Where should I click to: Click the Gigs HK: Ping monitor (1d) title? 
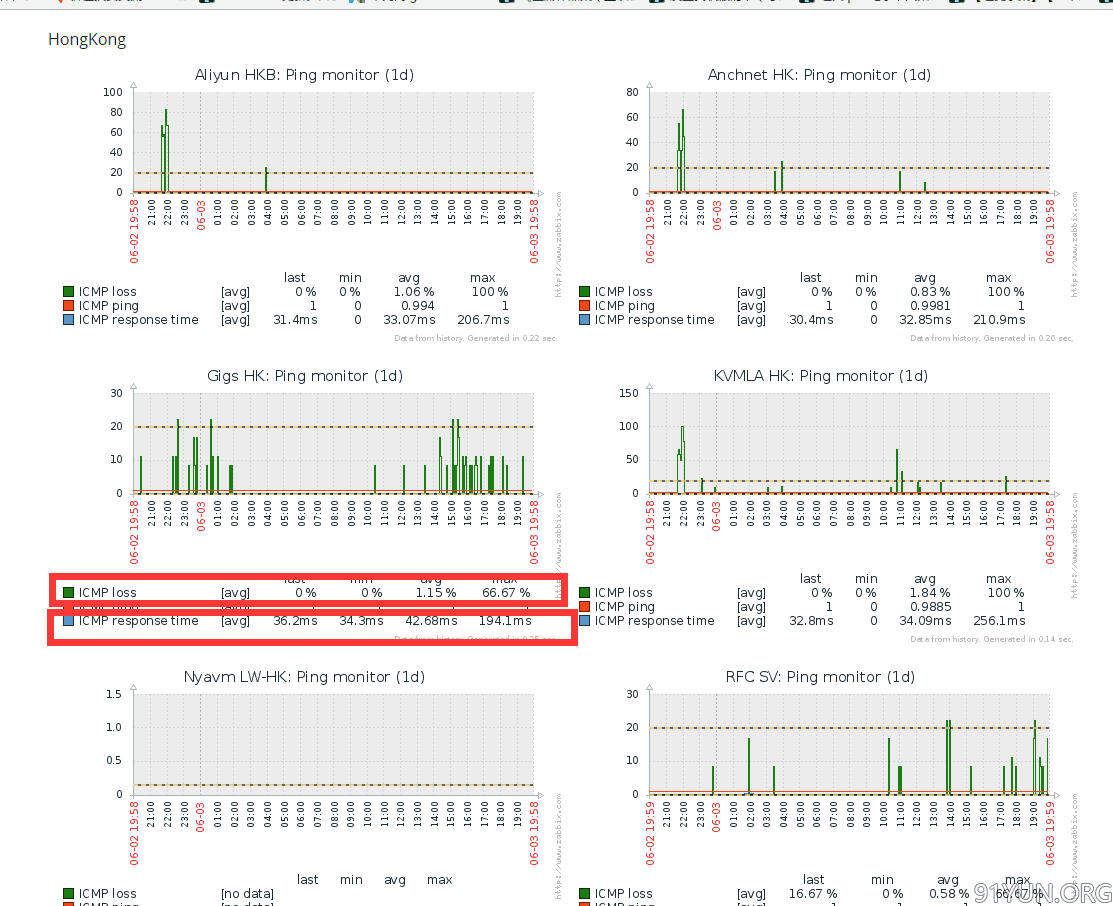pos(304,376)
